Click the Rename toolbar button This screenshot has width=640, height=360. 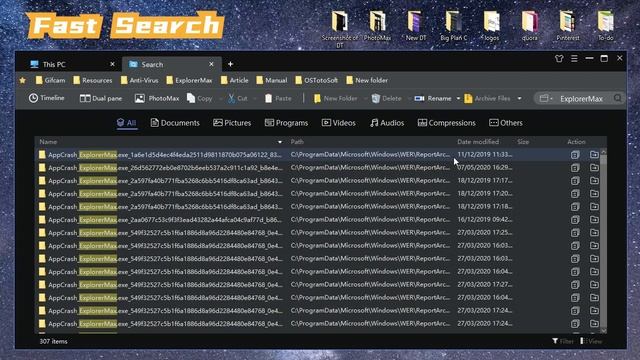click(x=433, y=98)
